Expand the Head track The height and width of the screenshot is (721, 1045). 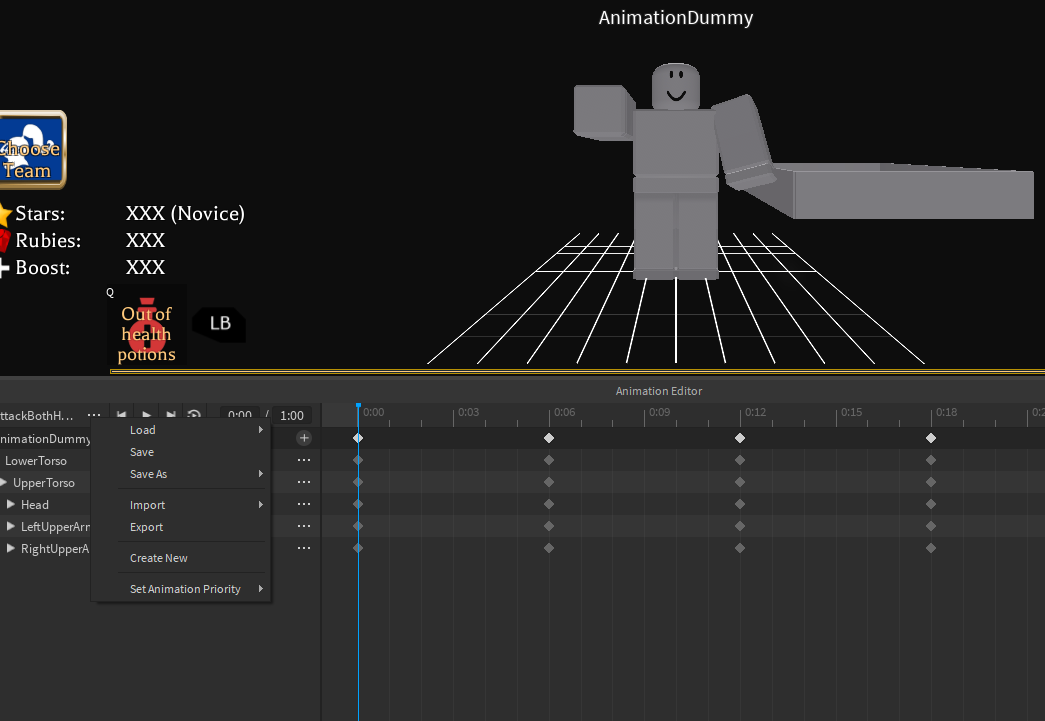(x=11, y=504)
